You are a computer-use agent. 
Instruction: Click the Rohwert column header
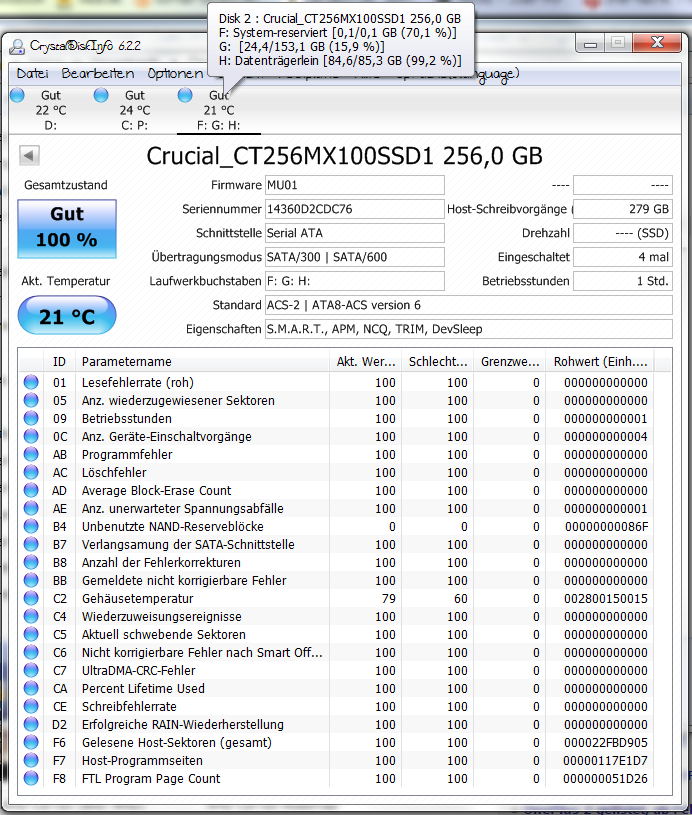pos(600,361)
